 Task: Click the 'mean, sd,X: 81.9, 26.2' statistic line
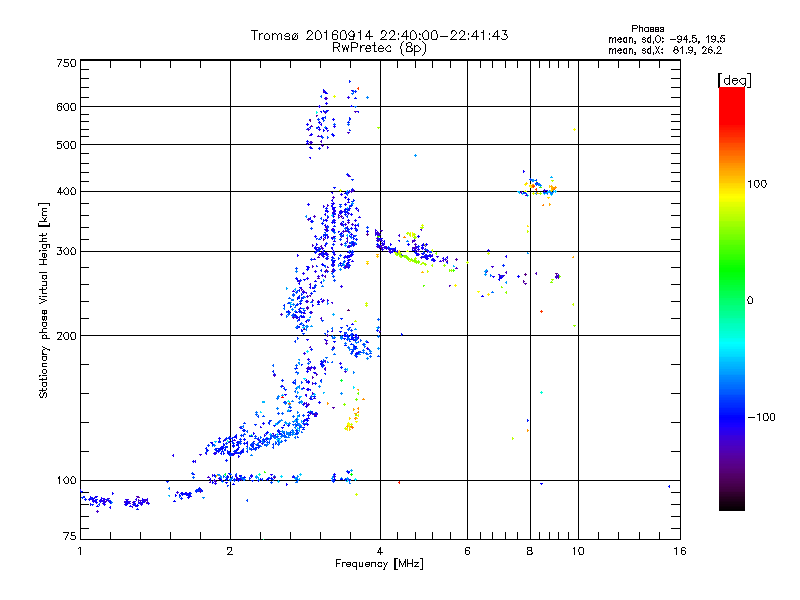pos(665,51)
